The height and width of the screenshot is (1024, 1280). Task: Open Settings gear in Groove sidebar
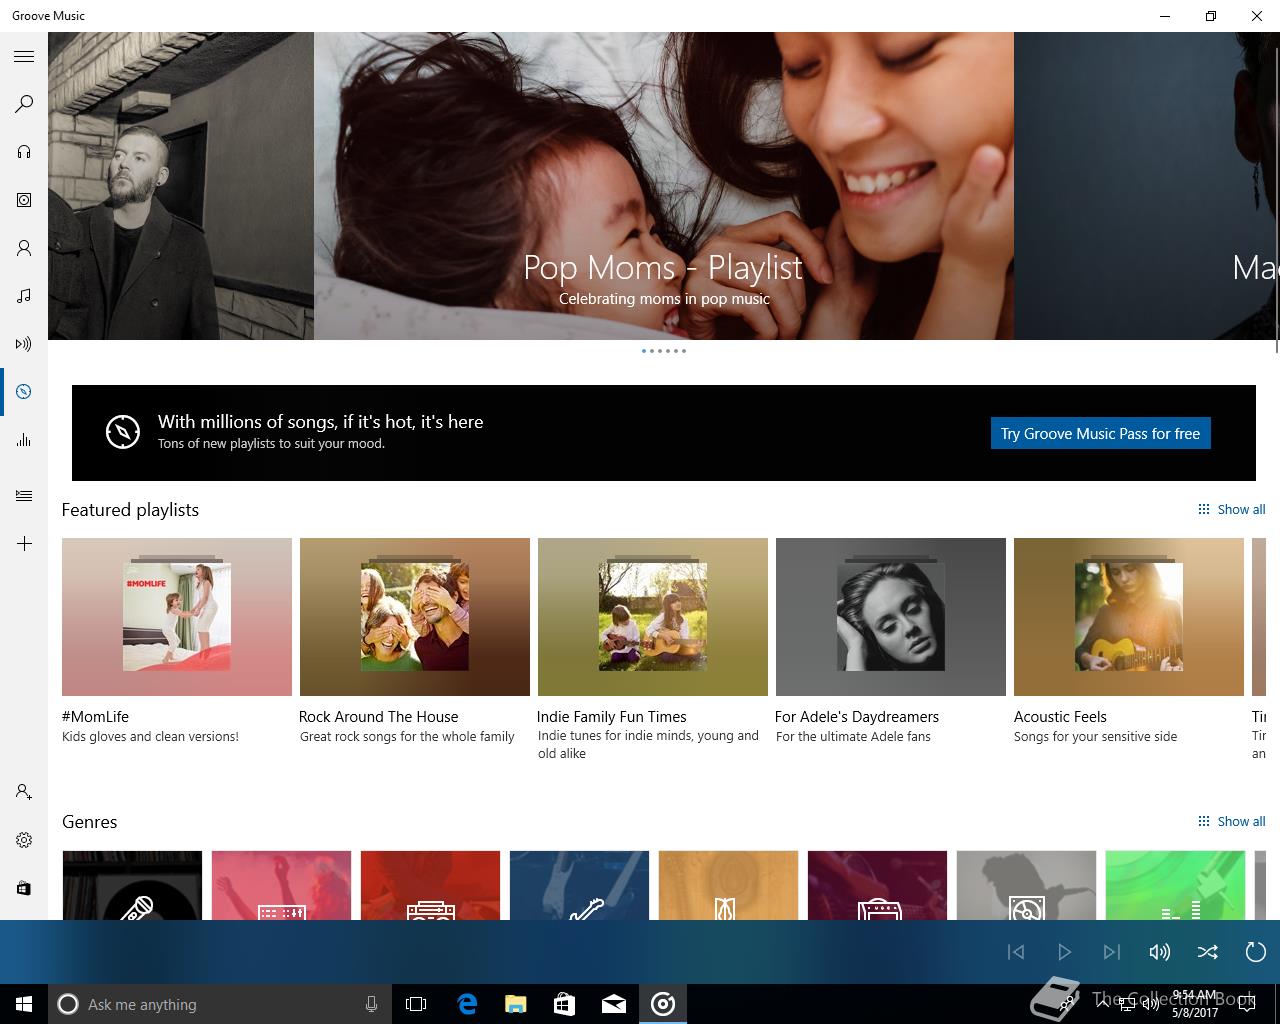(24, 840)
